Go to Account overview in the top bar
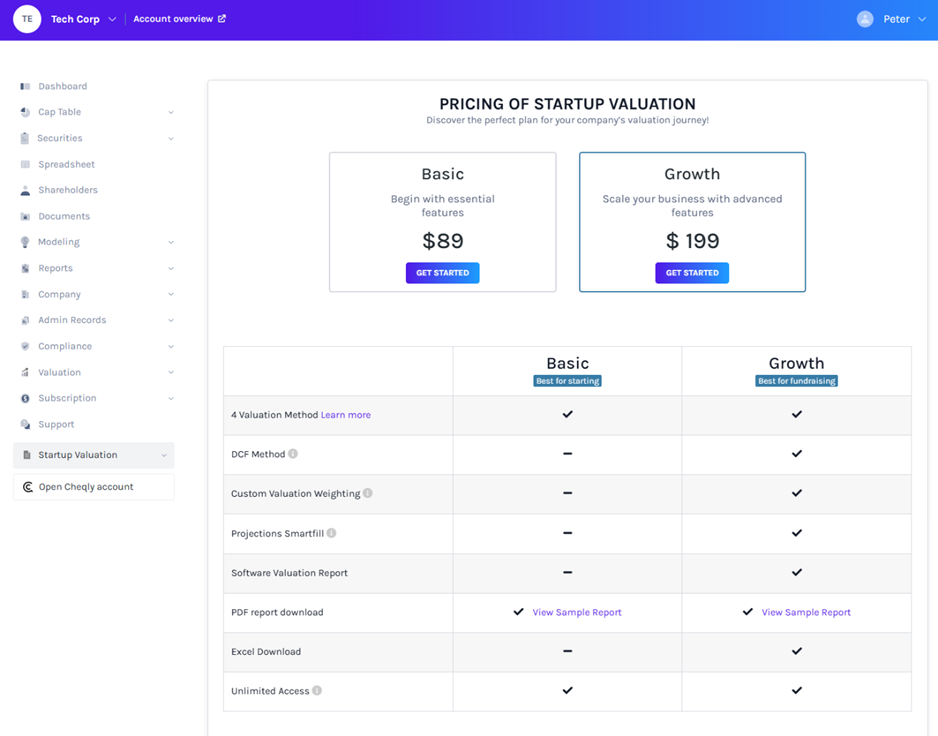Screen dimensions: 938x736 coord(179,18)
